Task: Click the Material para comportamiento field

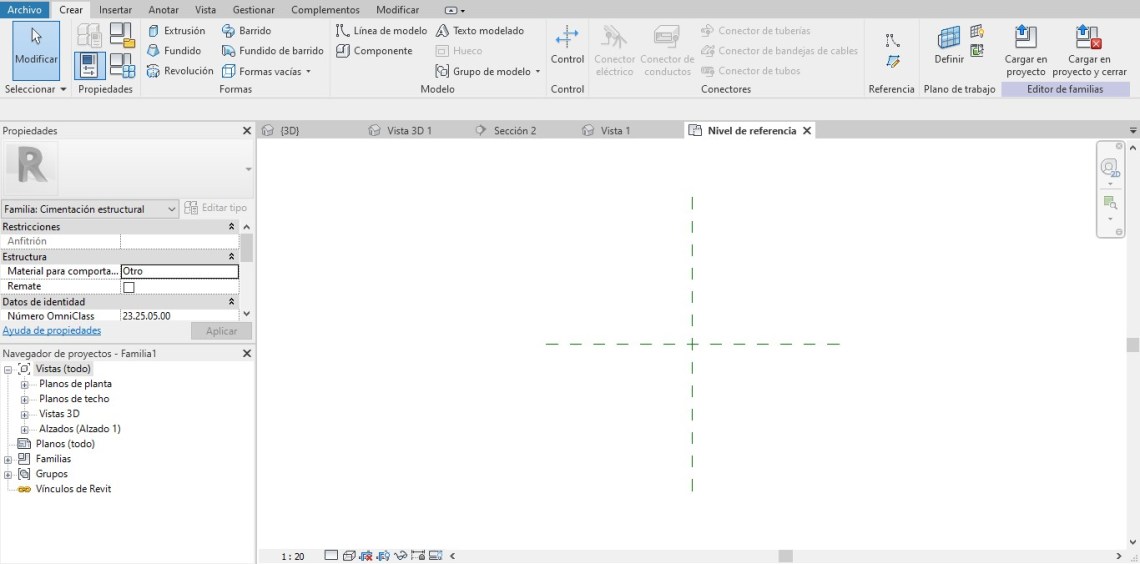Action: (x=179, y=271)
